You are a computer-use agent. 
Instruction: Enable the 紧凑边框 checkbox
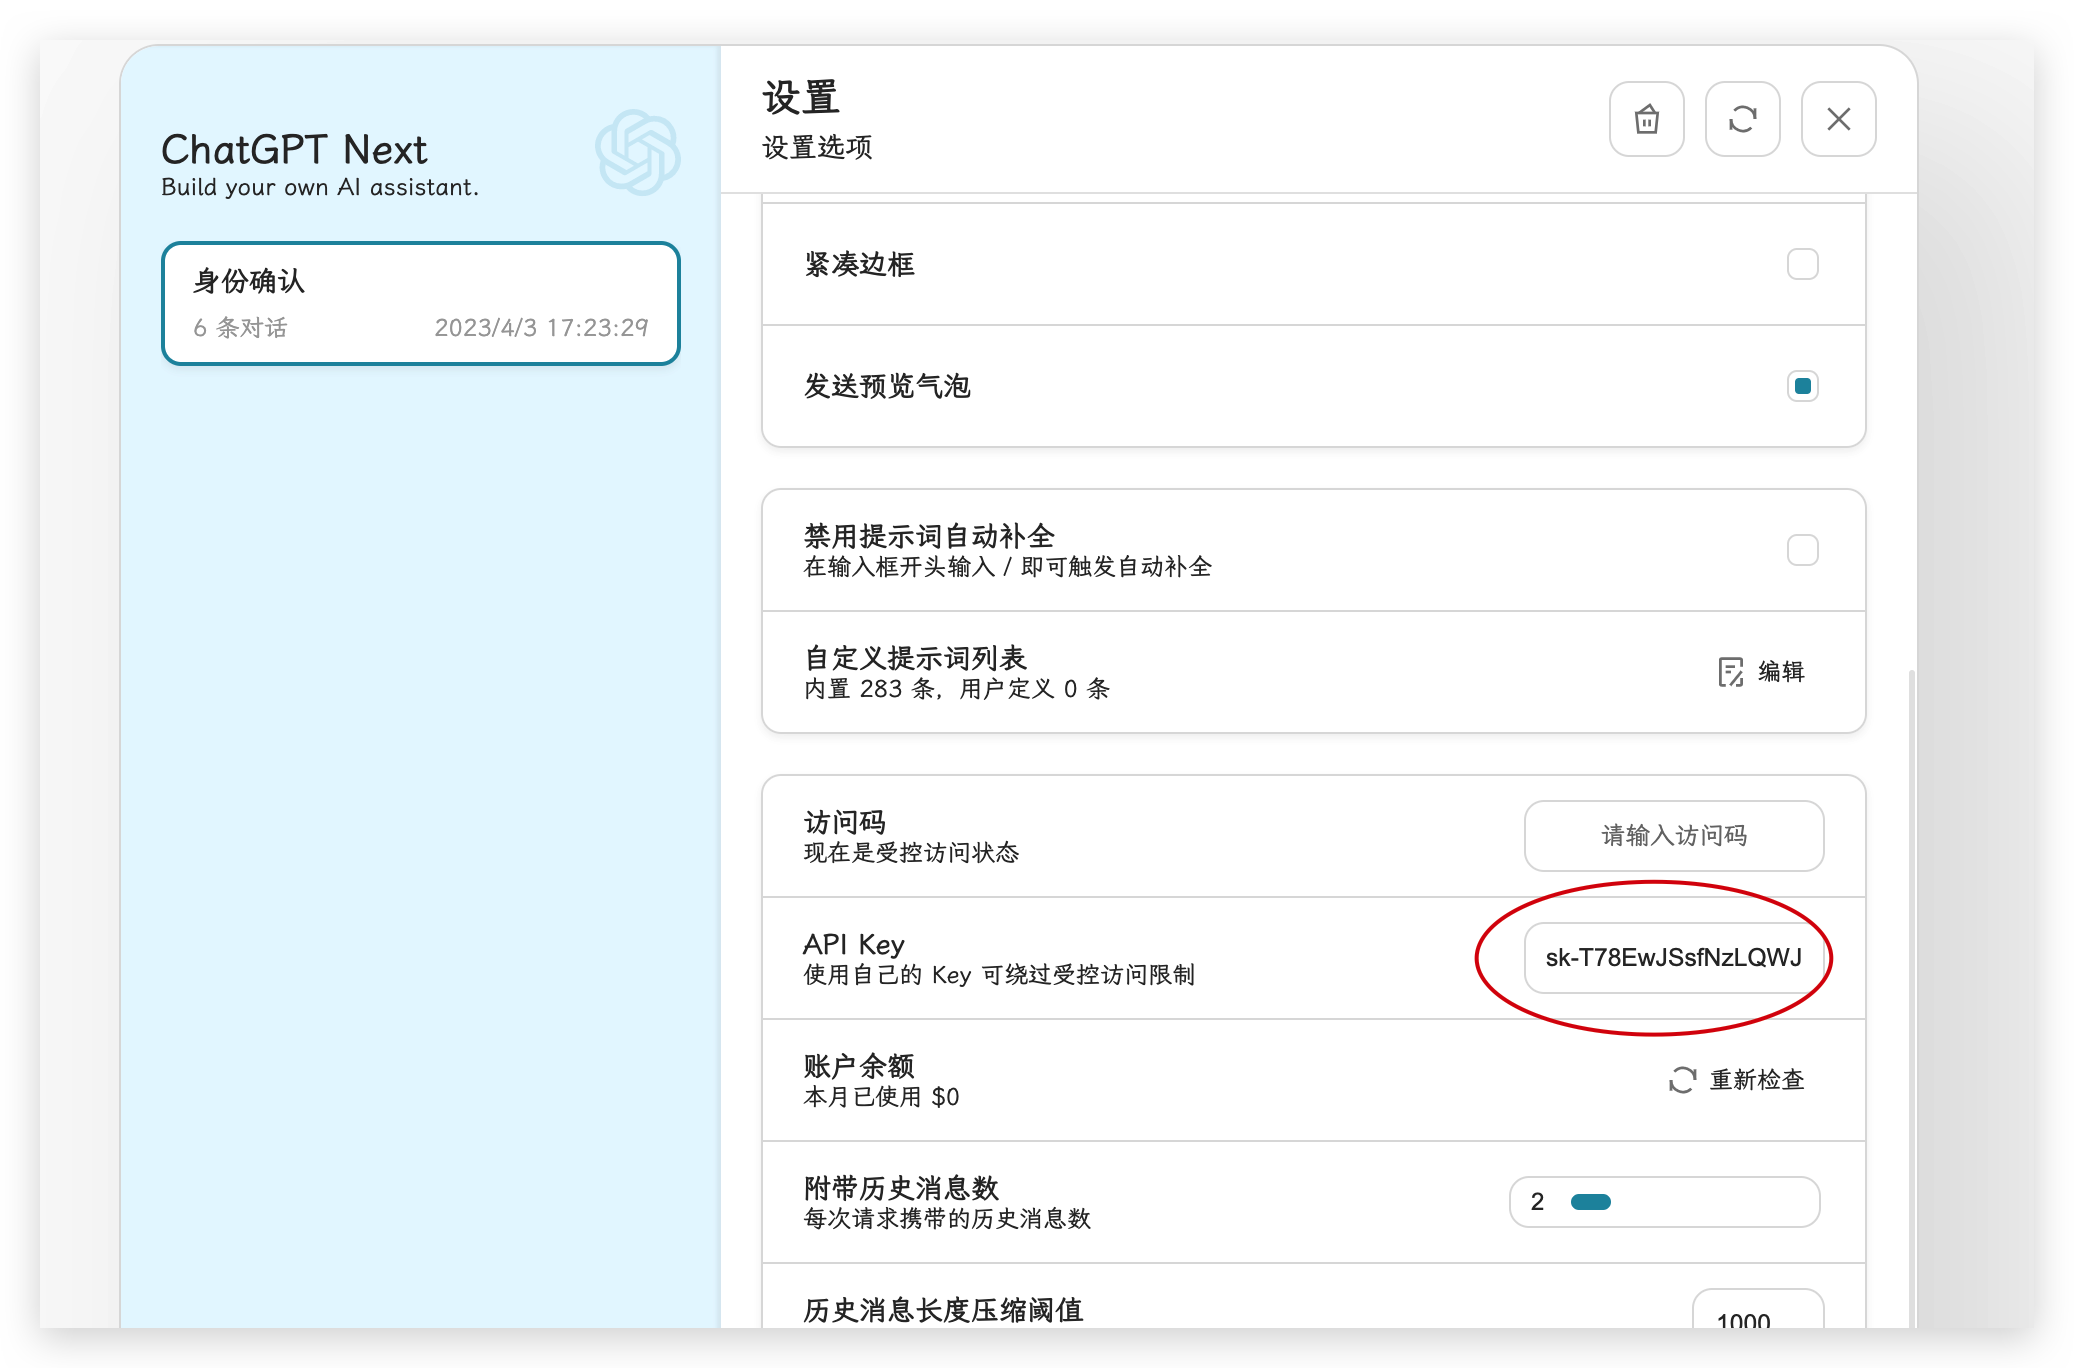pos(1803,263)
